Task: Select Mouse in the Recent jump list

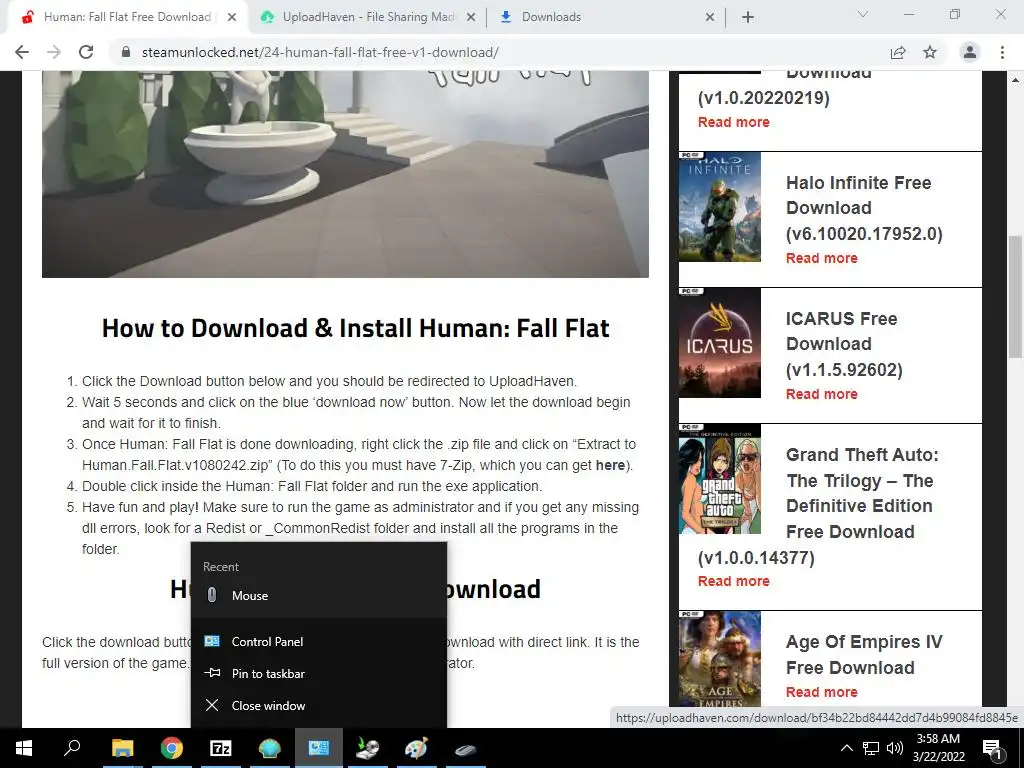Action: (x=319, y=596)
